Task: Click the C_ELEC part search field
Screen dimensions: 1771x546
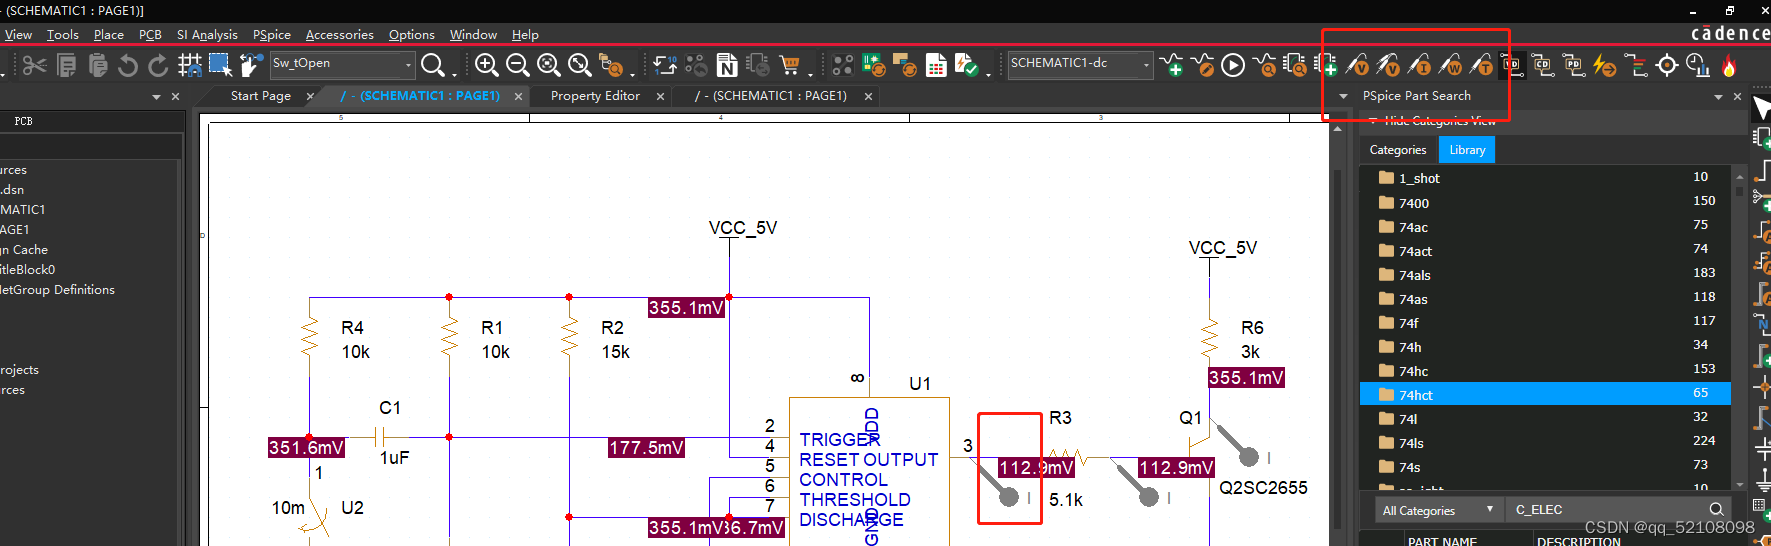Action: 1606,510
